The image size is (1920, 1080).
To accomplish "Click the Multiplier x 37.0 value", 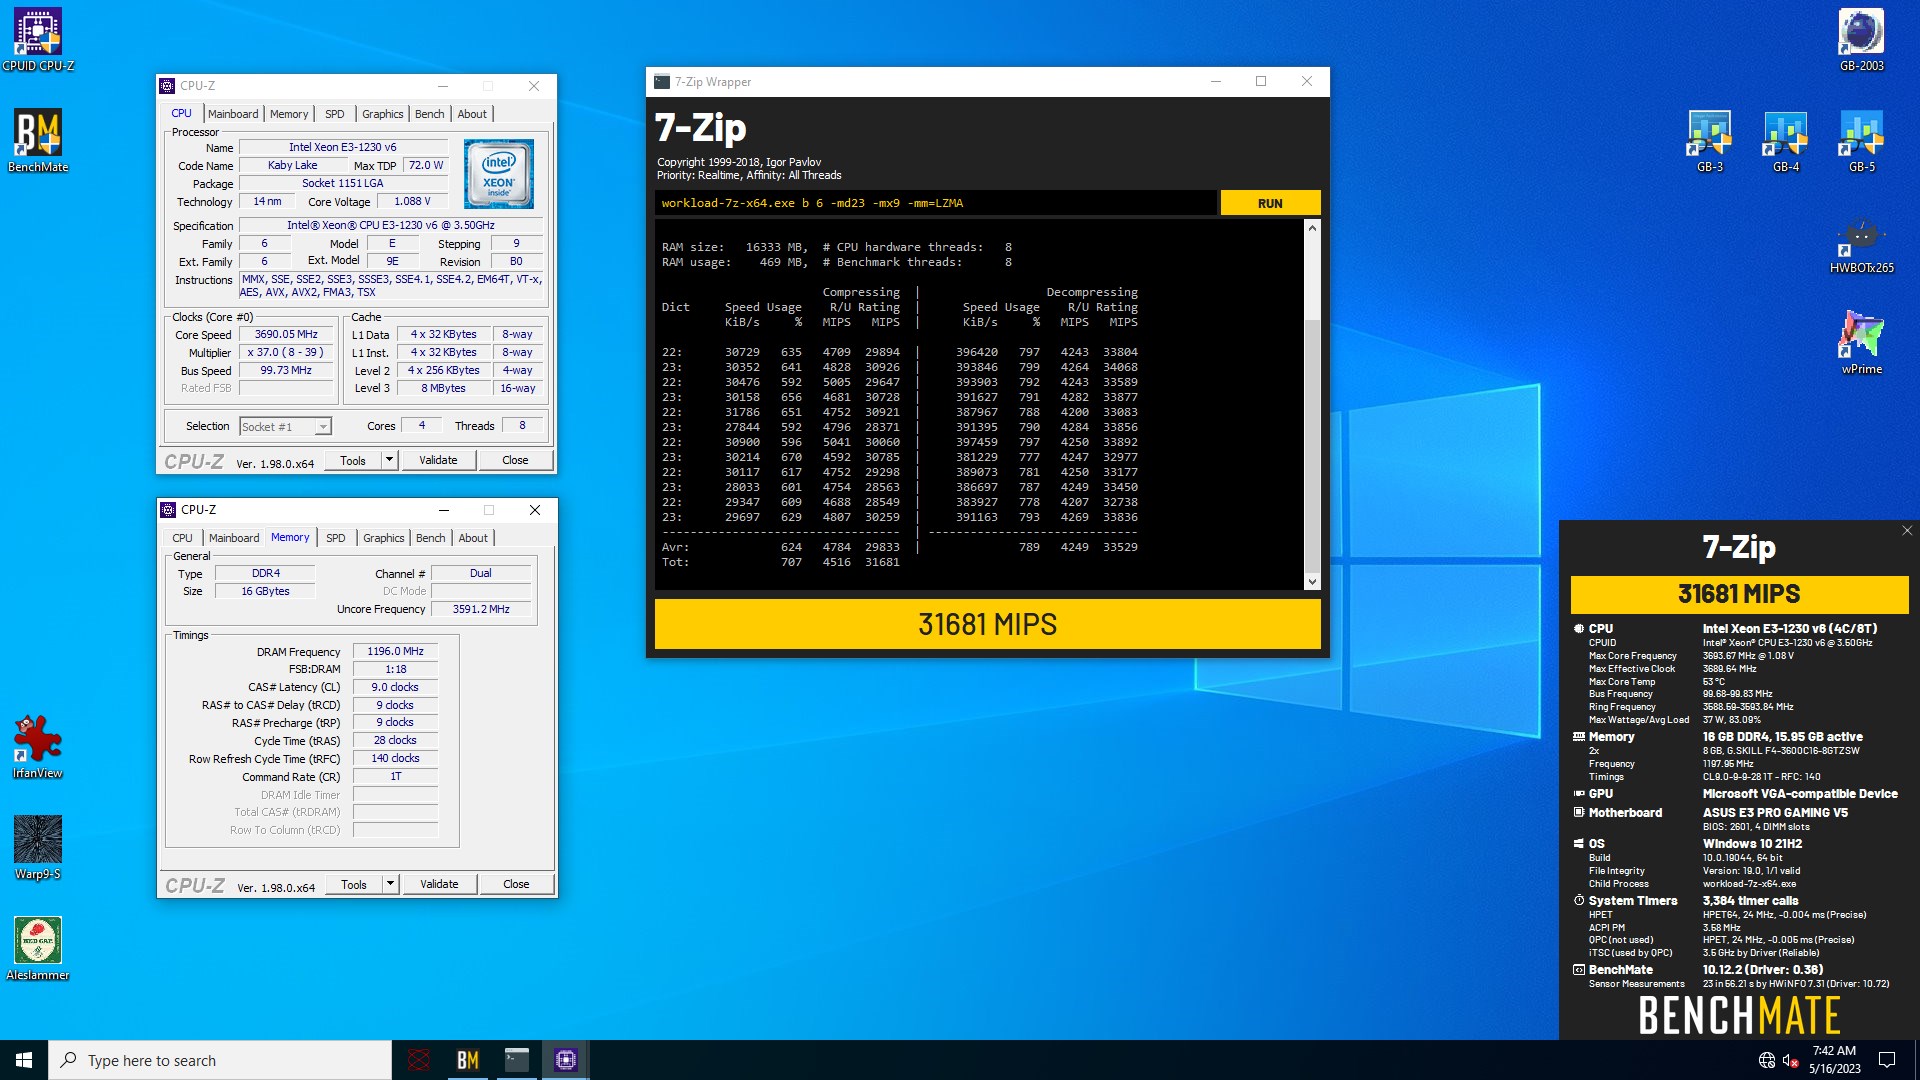I will click(x=286, y=353).
